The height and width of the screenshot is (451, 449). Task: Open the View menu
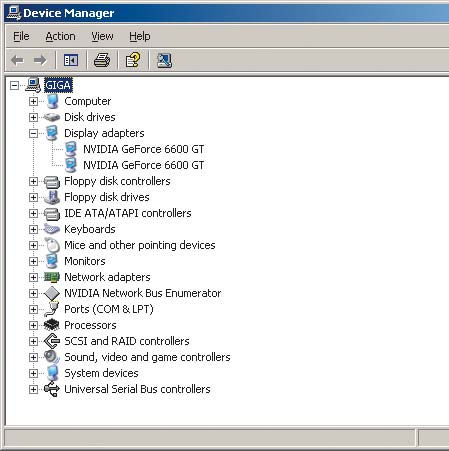point(102,36)
